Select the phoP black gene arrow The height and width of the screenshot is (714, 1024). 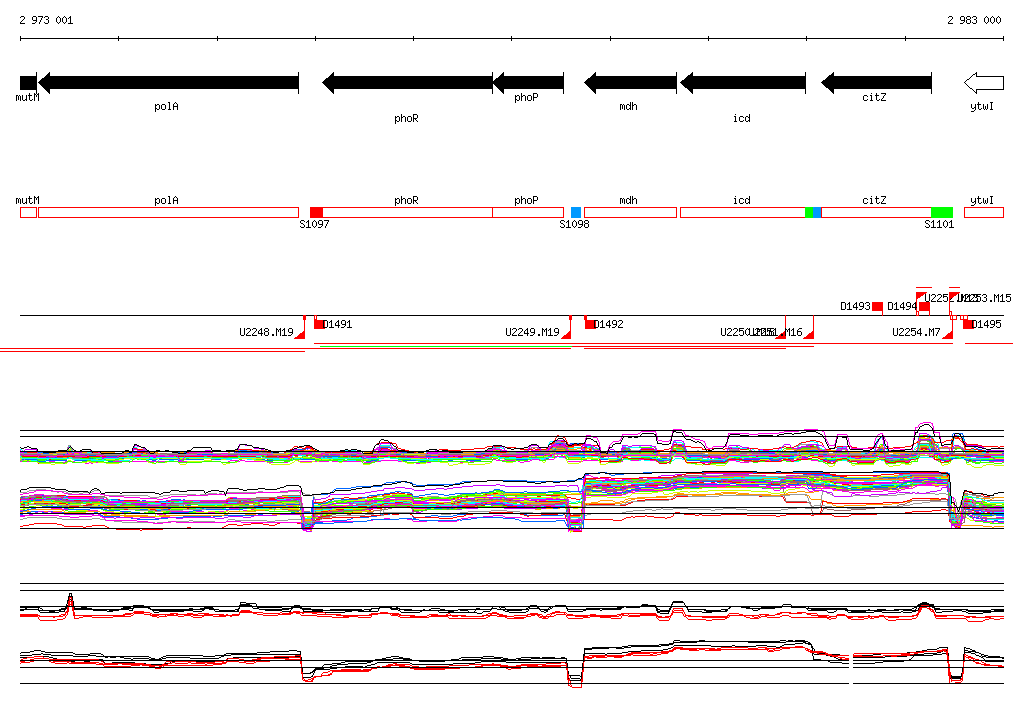click(528, 83)
